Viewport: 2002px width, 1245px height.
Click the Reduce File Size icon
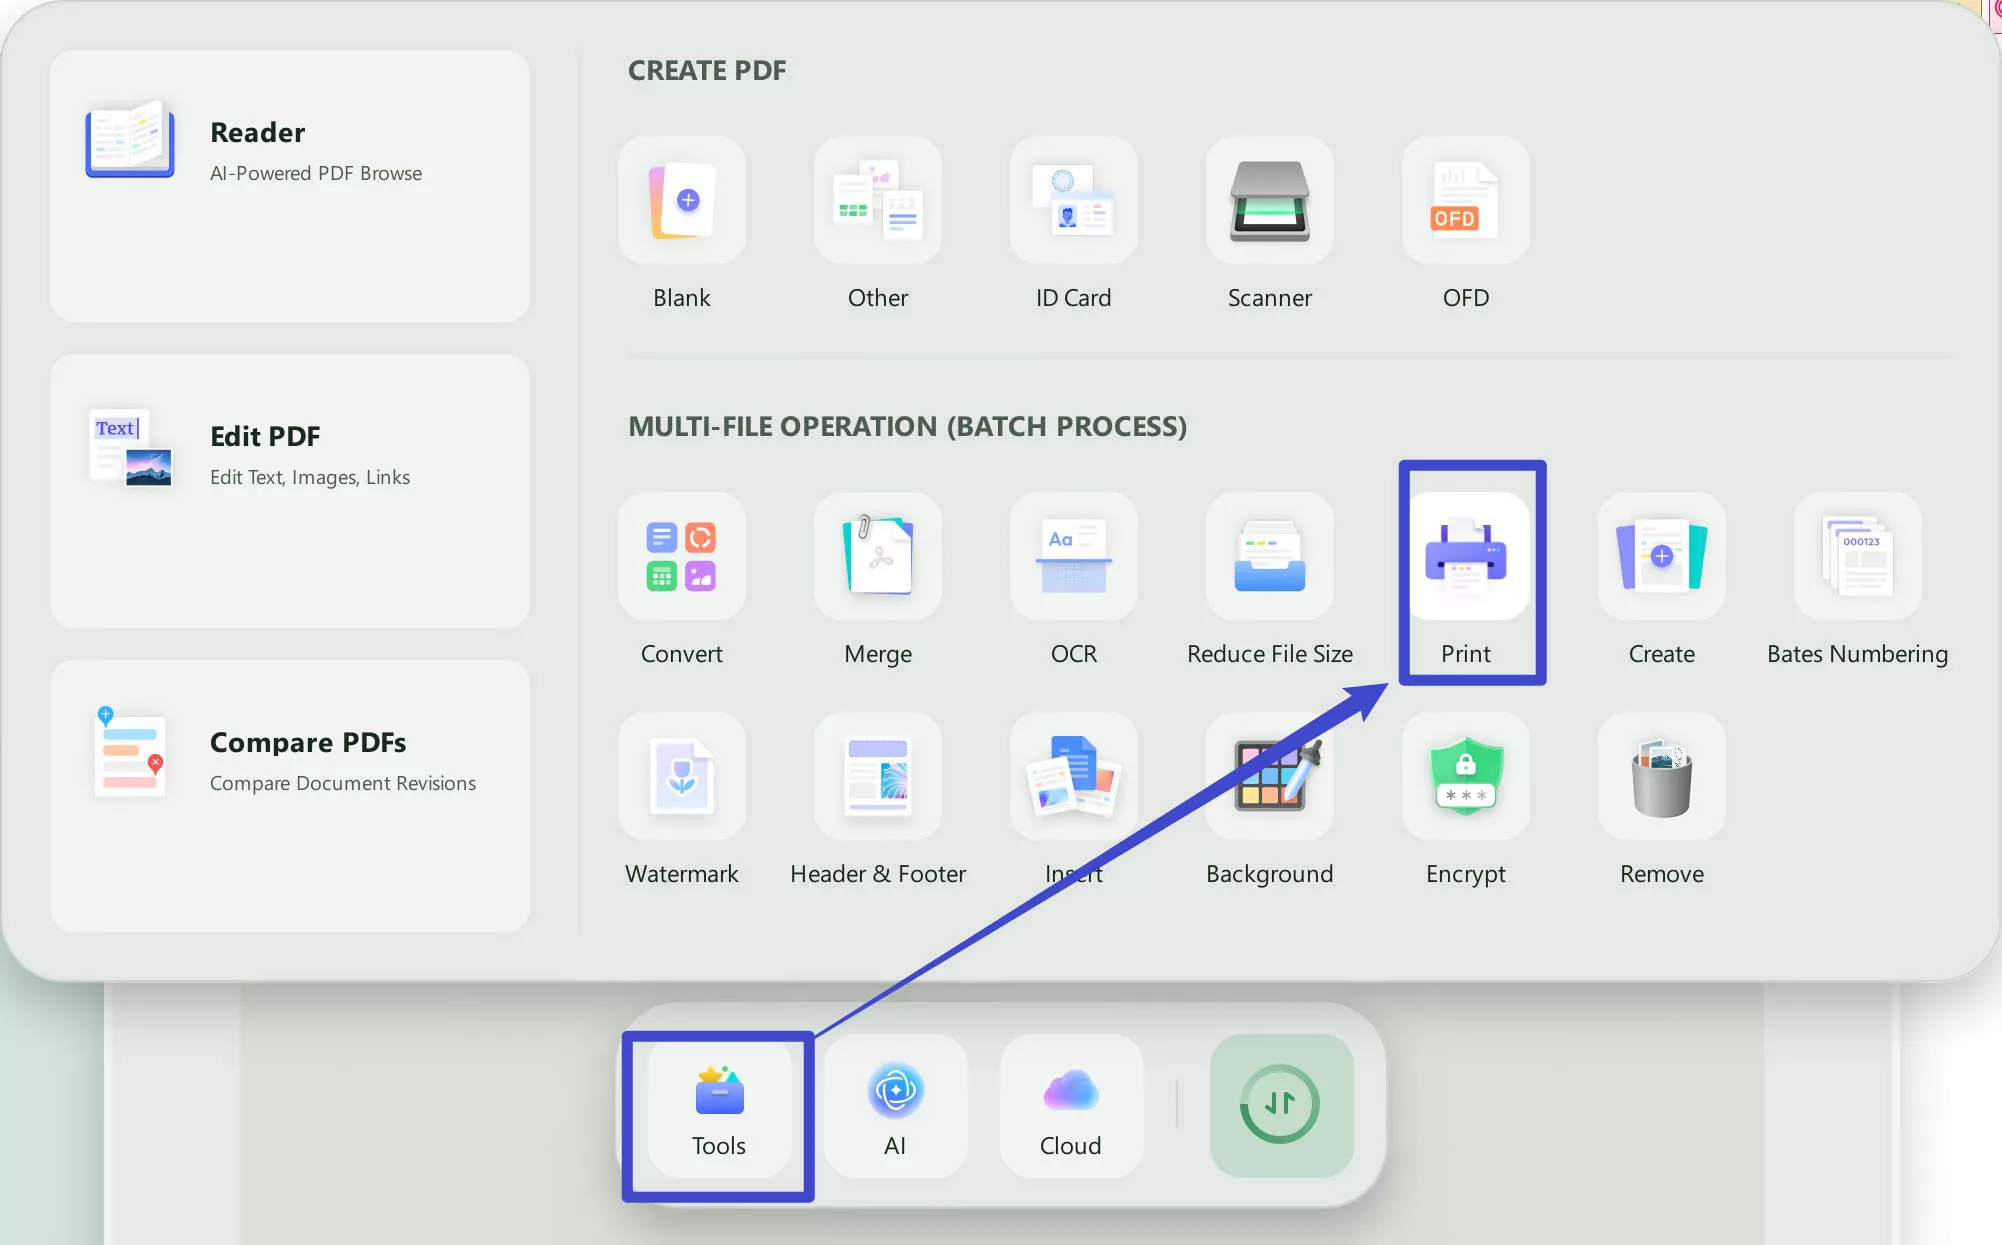(x=1269, y=557)
